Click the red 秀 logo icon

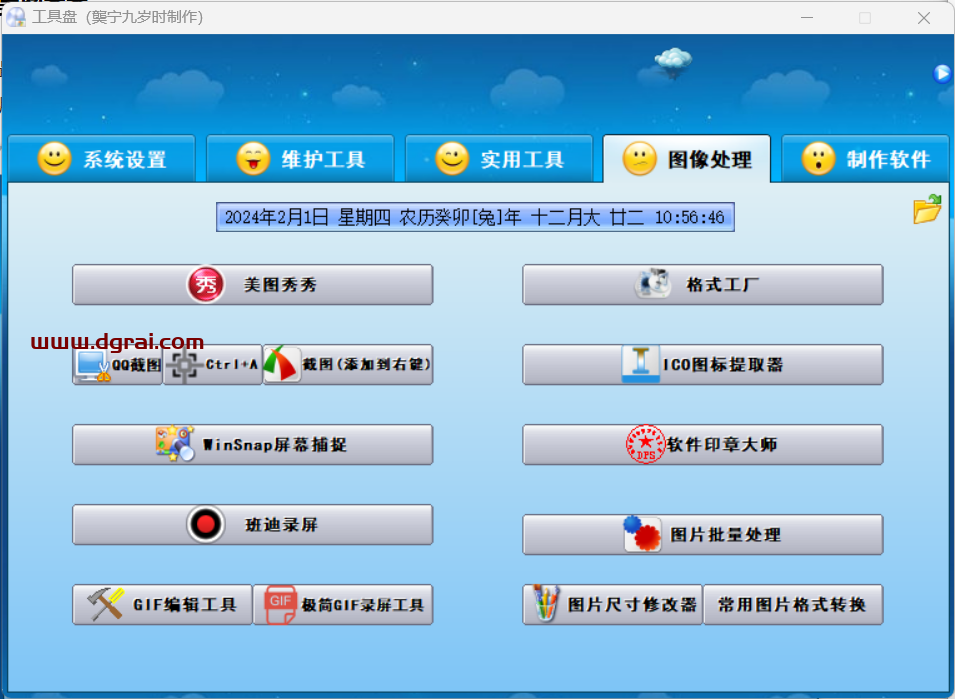click(206, 284)
